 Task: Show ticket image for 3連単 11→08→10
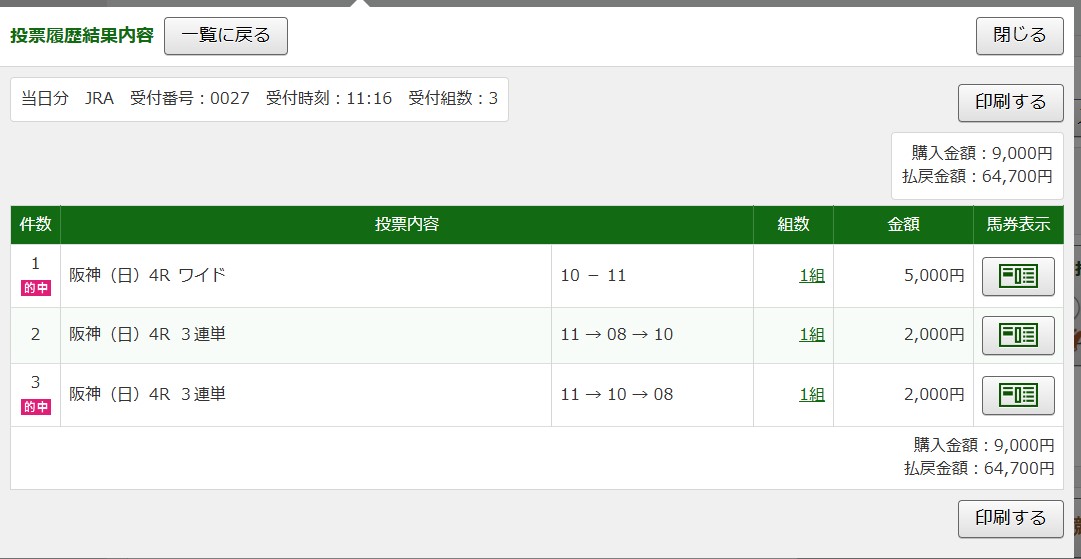1018,335
